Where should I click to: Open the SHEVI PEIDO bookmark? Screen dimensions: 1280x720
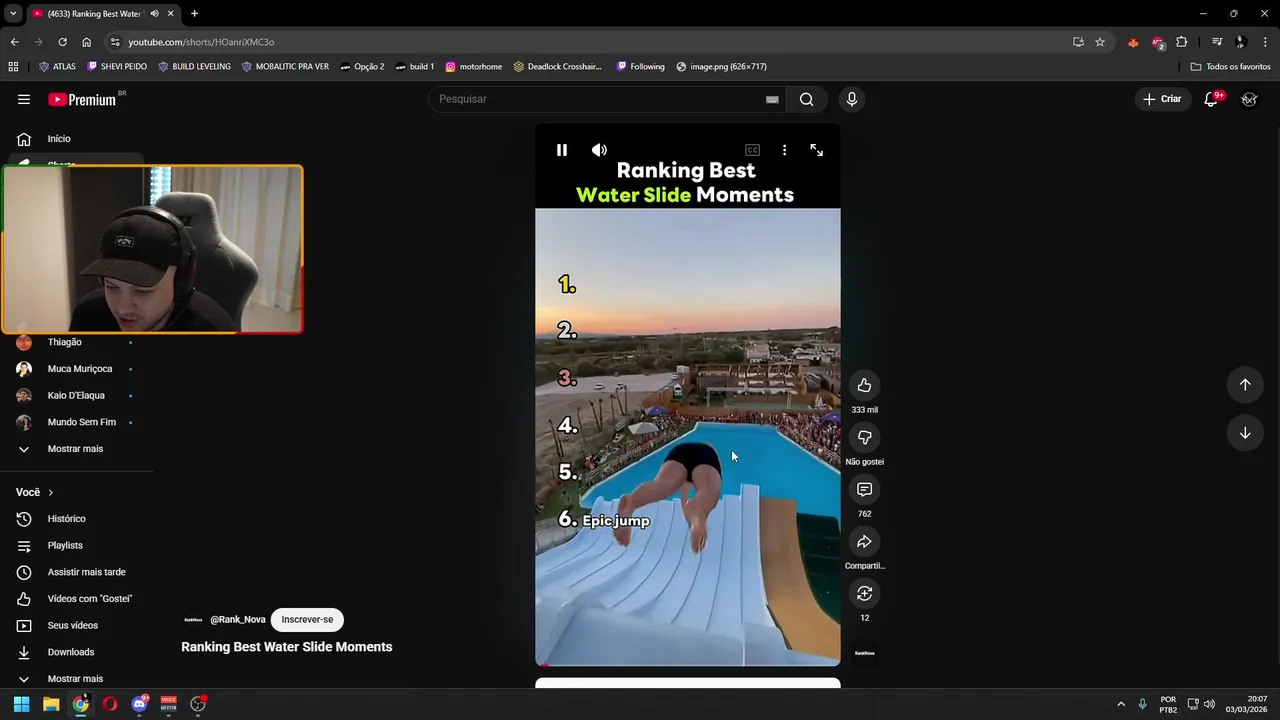tap(117, 67)
